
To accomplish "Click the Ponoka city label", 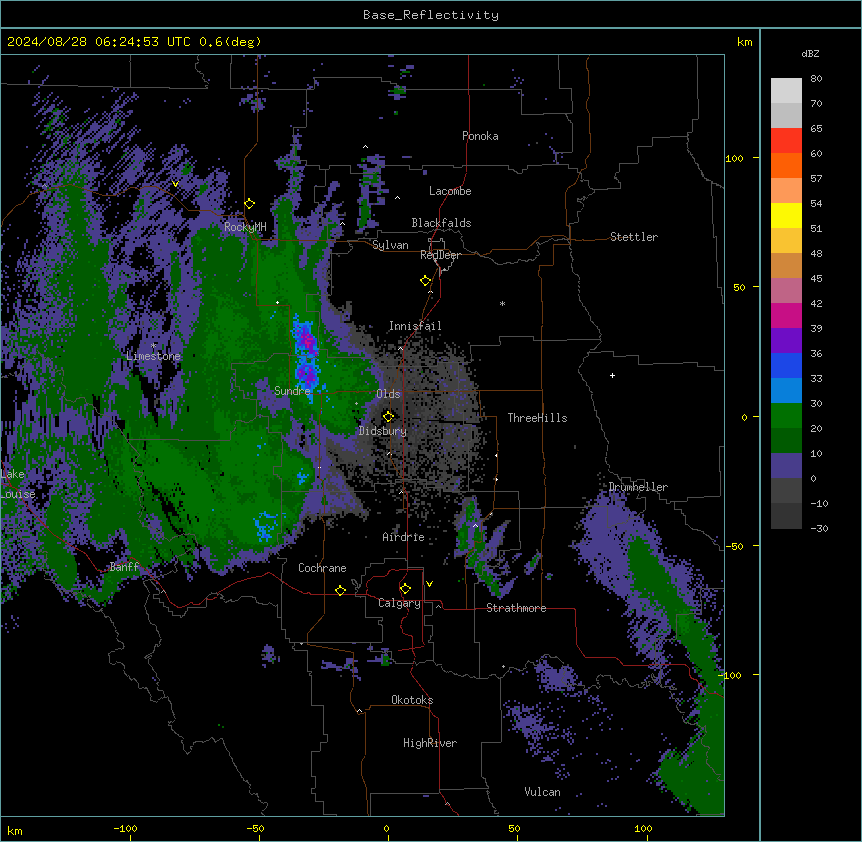I will pos(480,136).
